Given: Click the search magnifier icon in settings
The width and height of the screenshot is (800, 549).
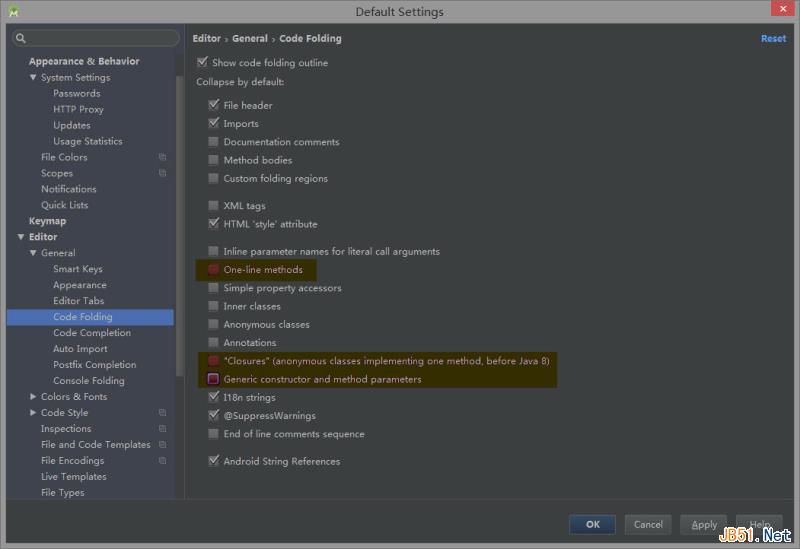Looking at the screenshot, I should (20, 38).
